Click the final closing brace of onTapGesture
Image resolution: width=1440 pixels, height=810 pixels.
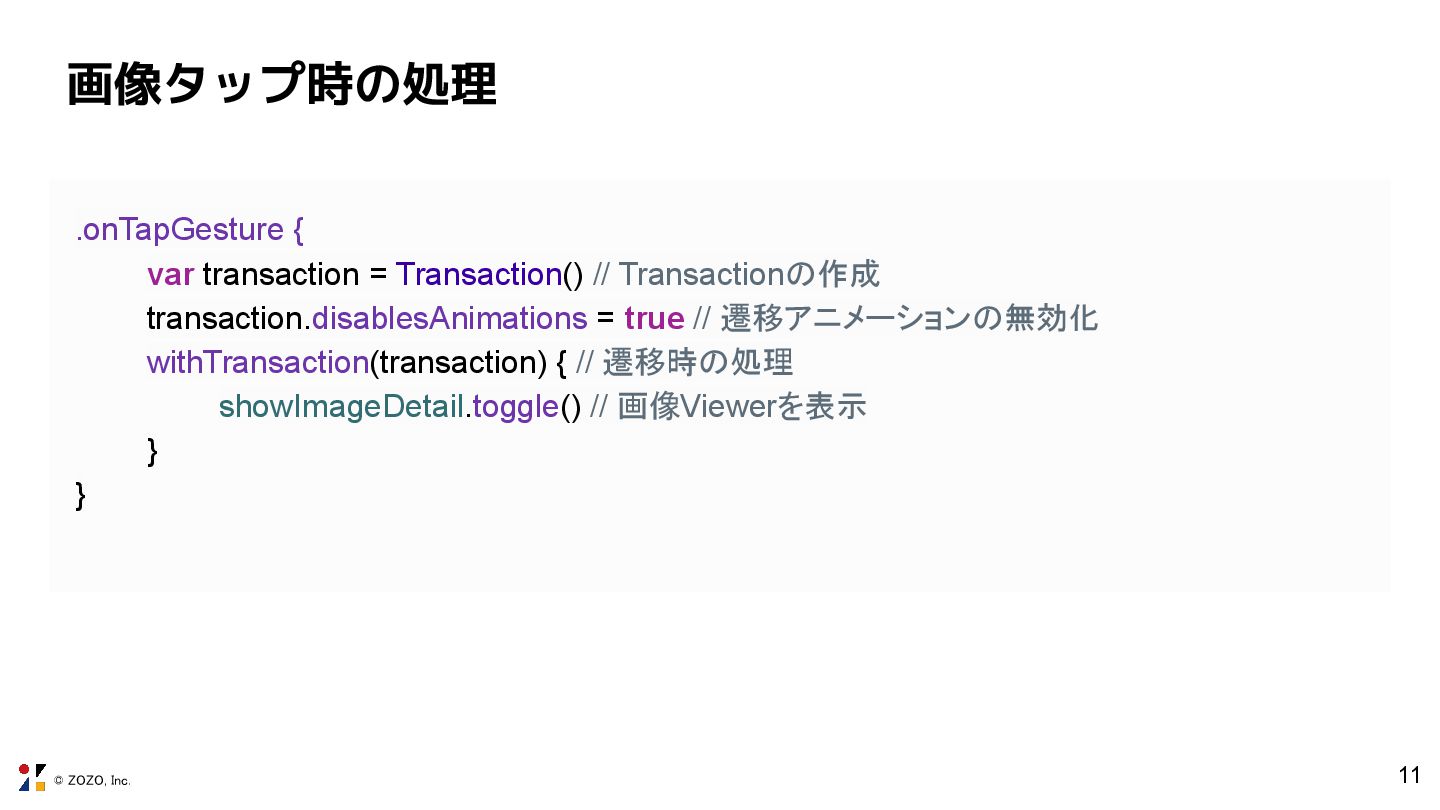[x=81, y=495]
